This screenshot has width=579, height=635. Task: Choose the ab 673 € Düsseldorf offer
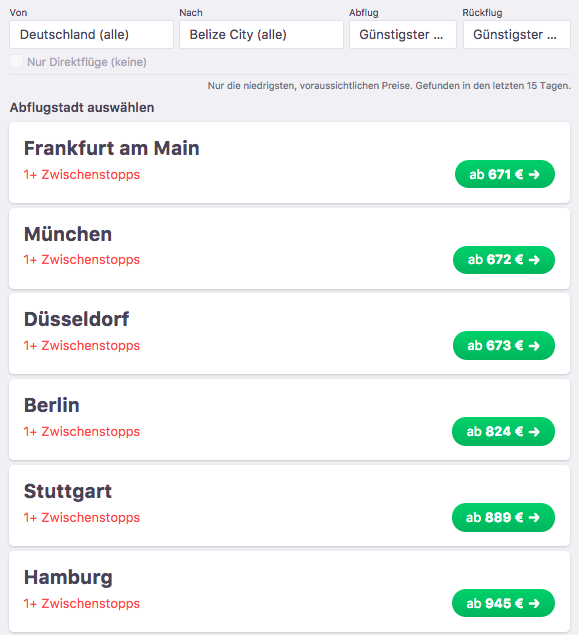[x=504, y=345]
